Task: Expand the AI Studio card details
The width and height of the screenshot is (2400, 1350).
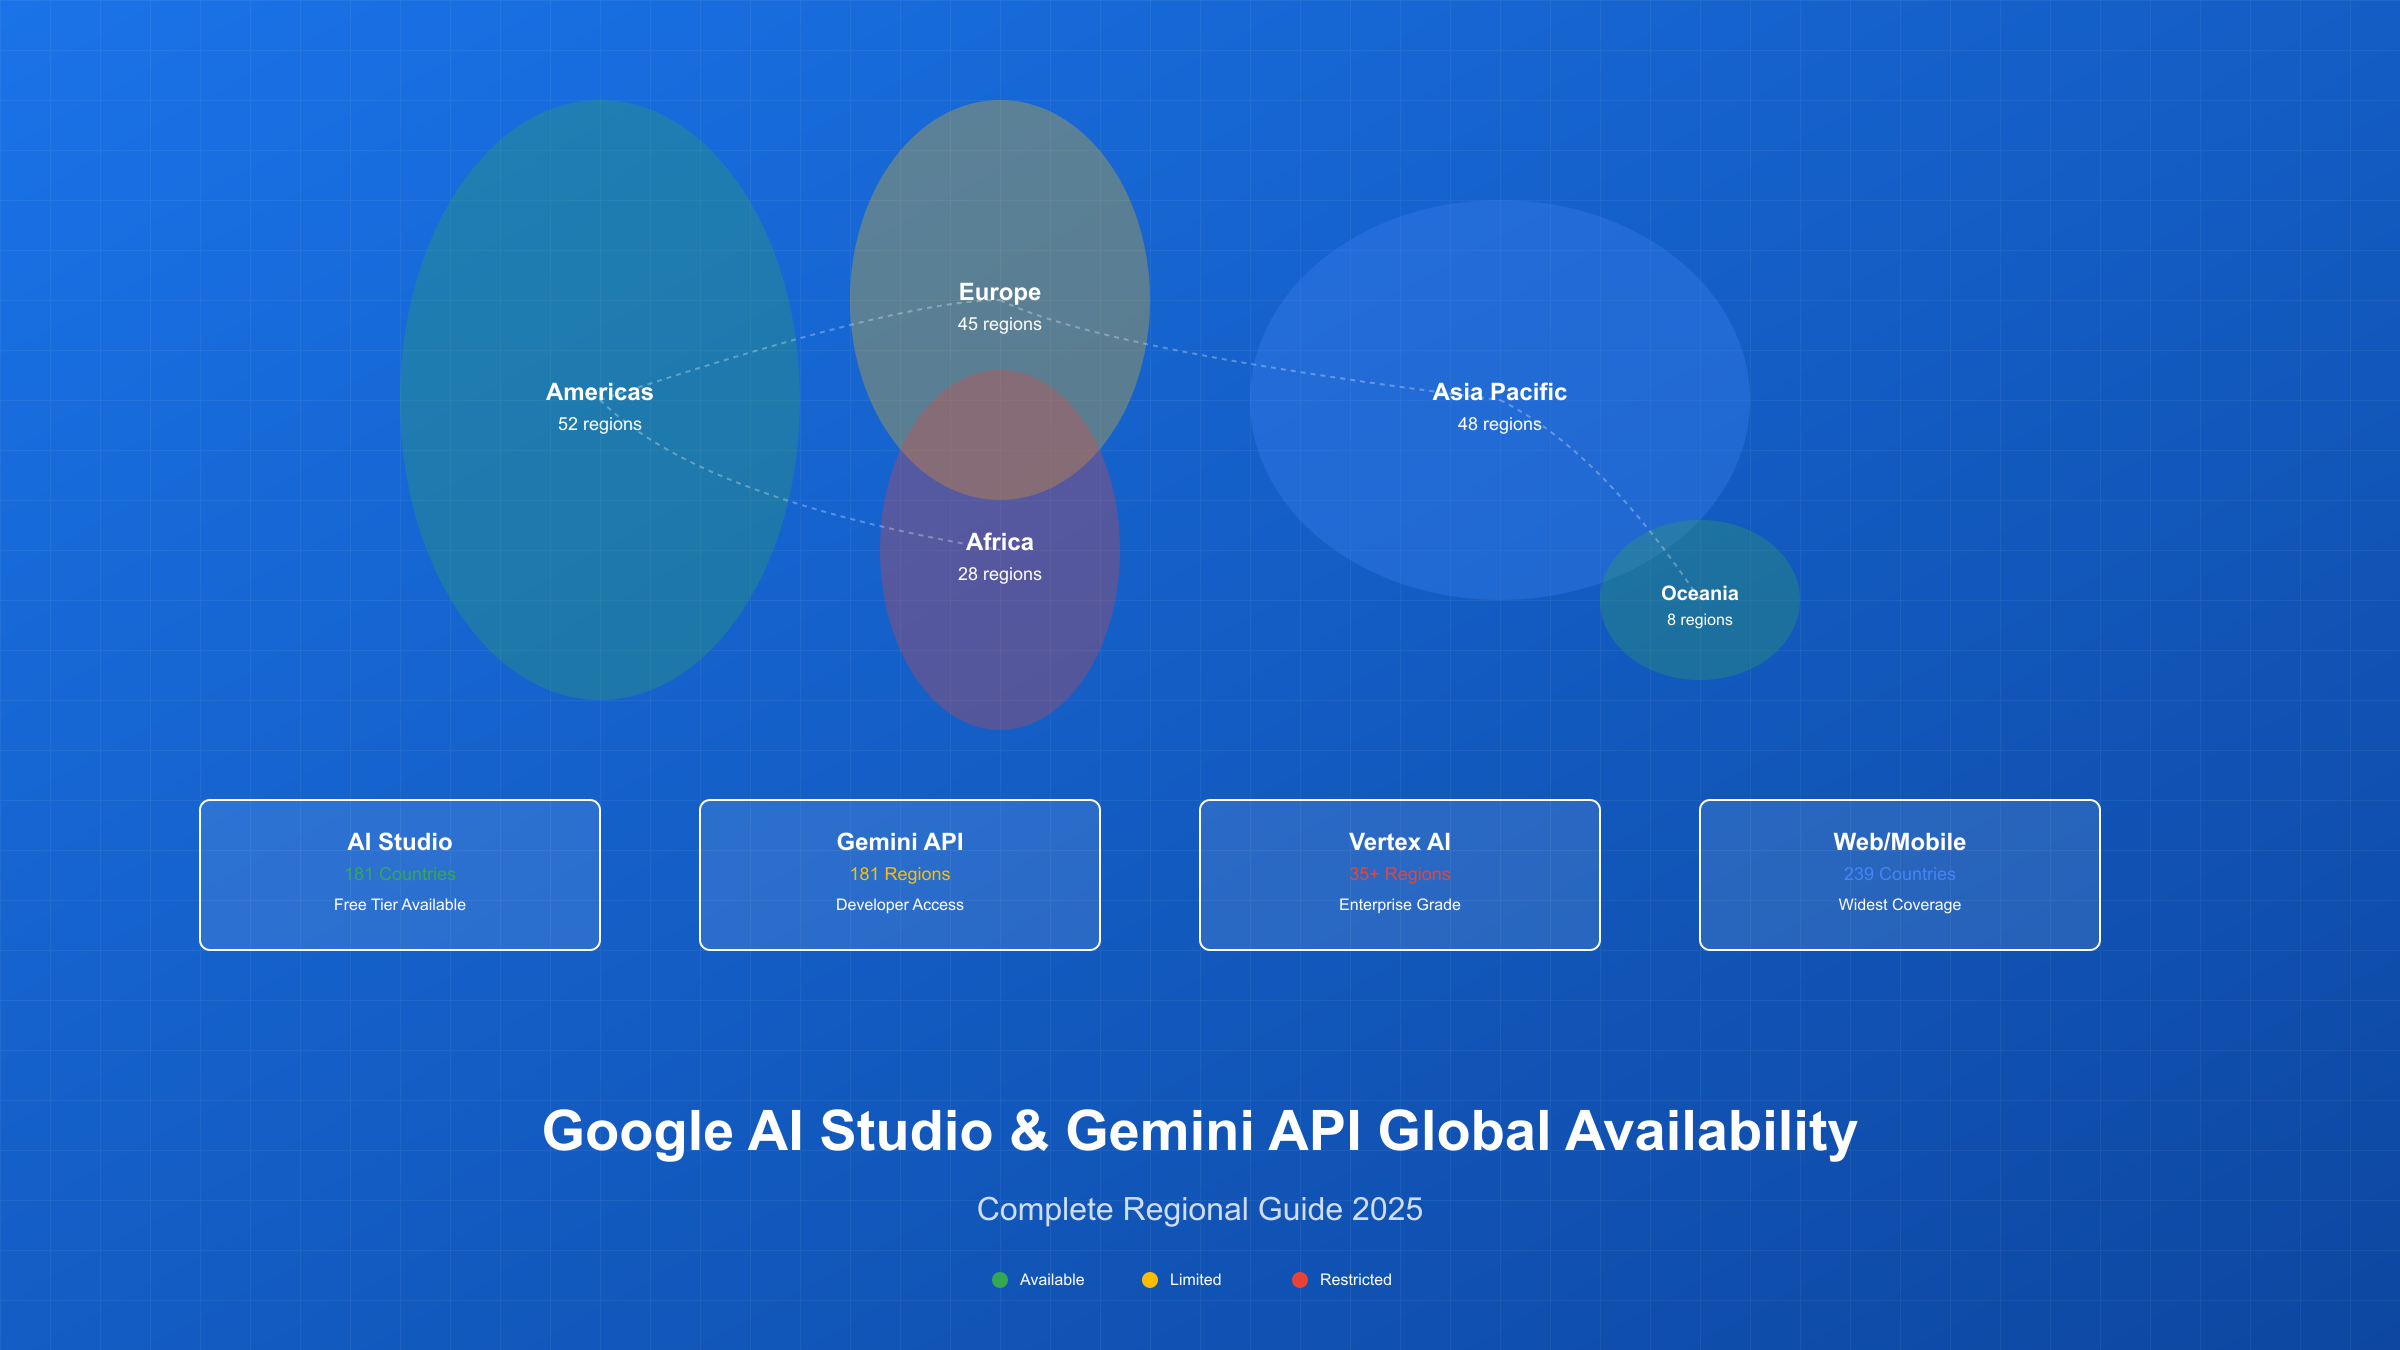Action: coord(399,873)
